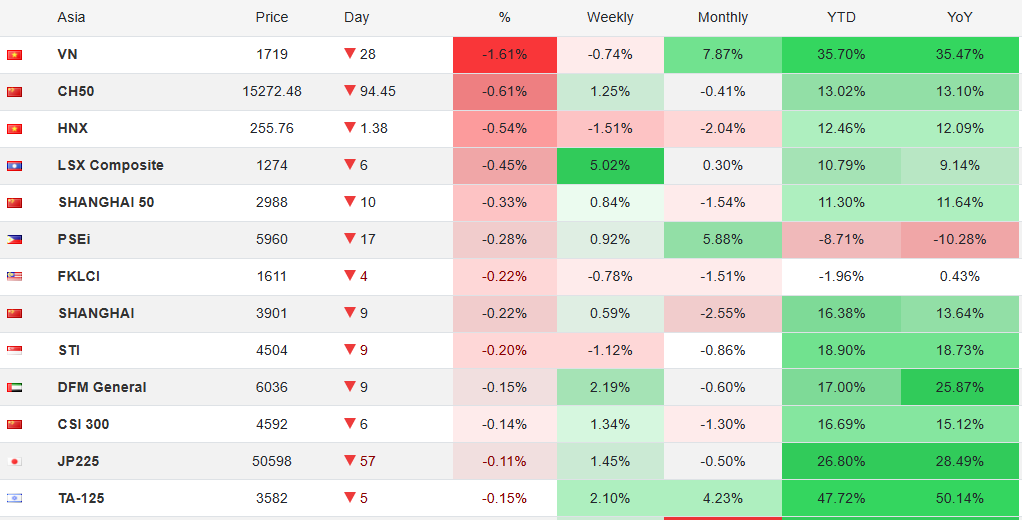Click the UAE flag beside DFM General

pos(14,388)
